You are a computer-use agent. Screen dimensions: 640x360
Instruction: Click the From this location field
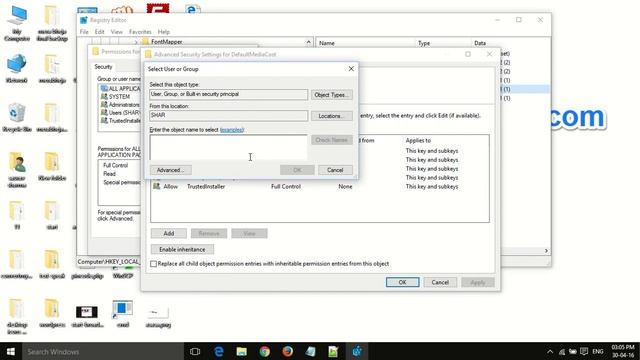coord(228,116)
